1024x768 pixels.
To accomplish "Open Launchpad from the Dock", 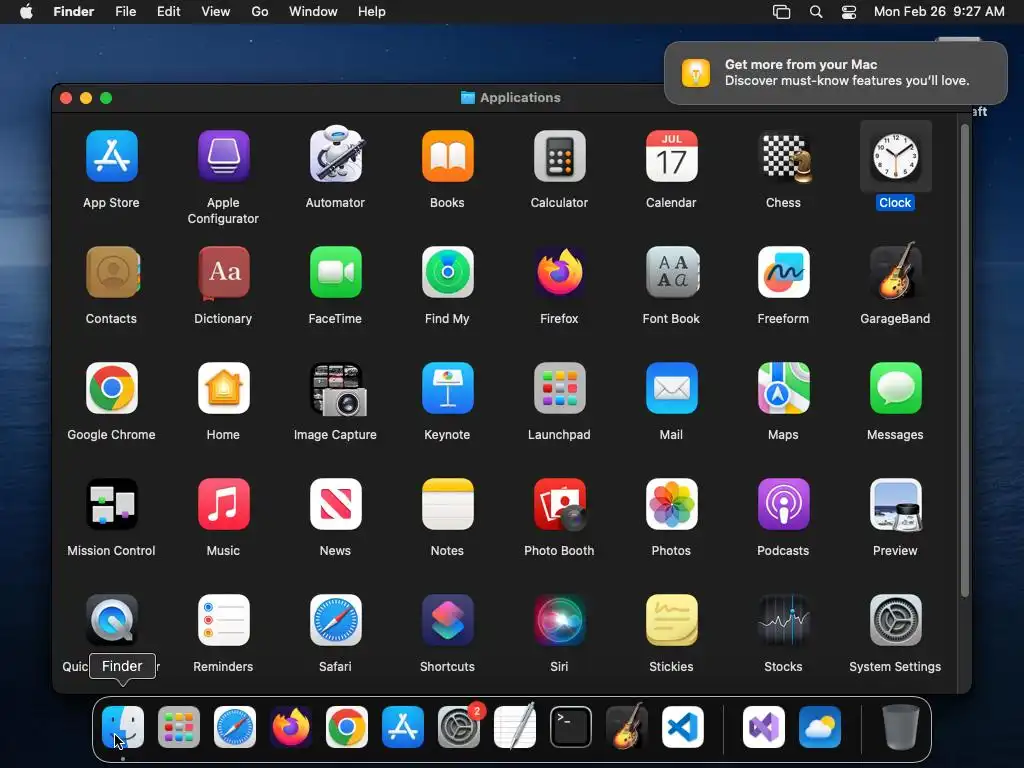I will (178, 727).
